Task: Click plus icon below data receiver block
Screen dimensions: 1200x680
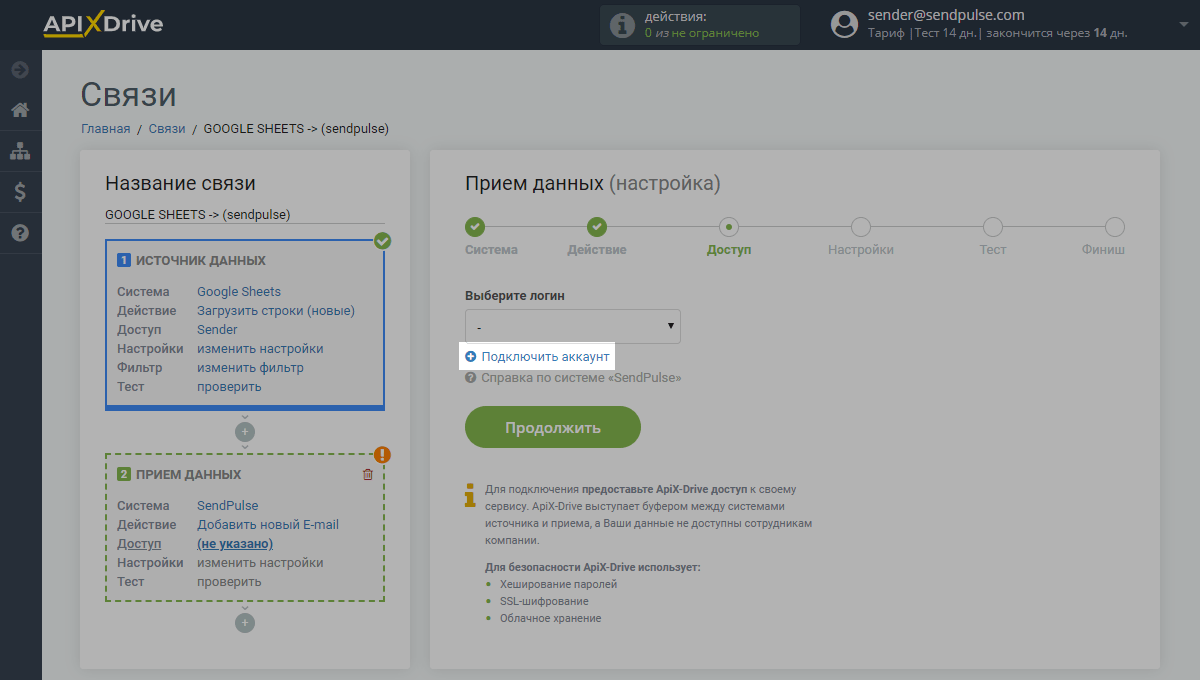Action: click(x=245, y=623)
